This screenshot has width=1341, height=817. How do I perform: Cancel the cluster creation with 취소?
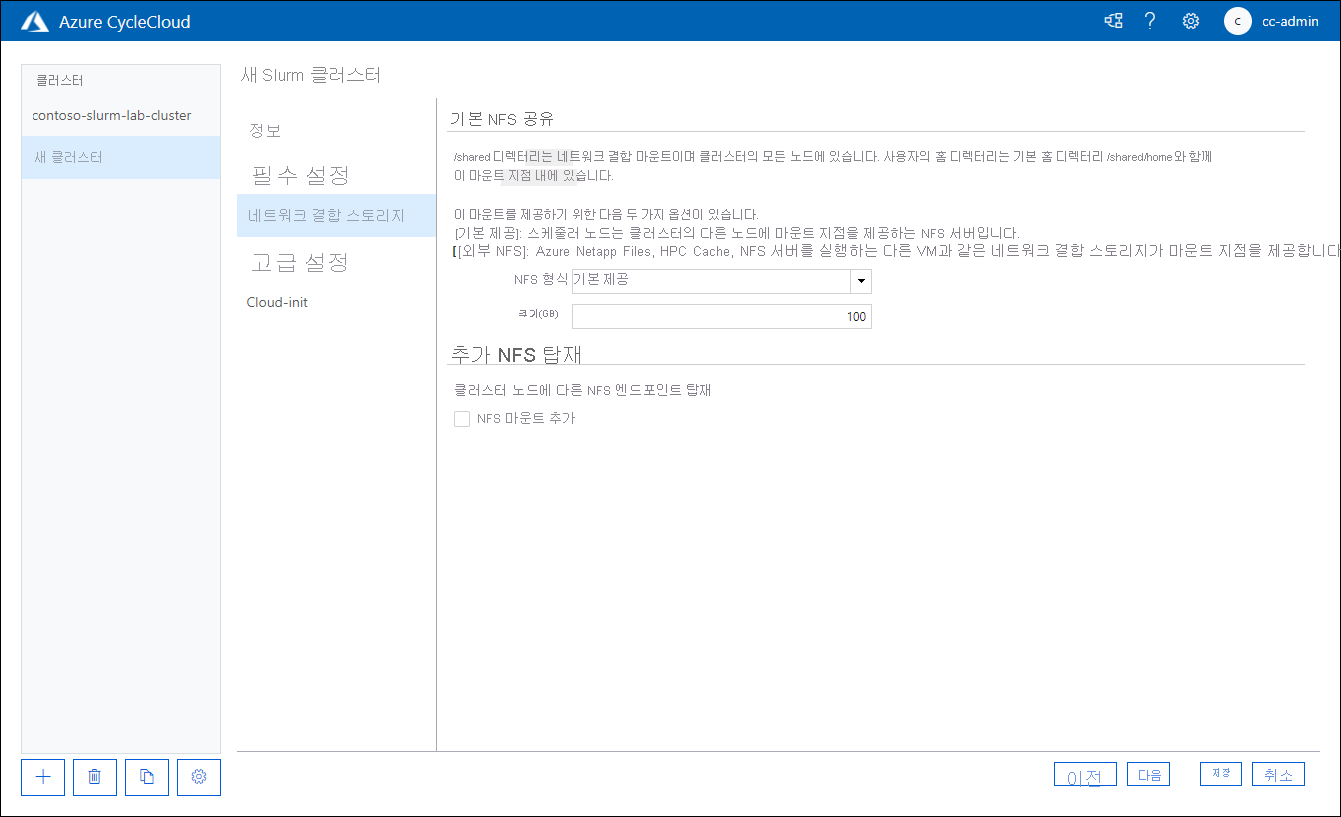[1278, 773]
